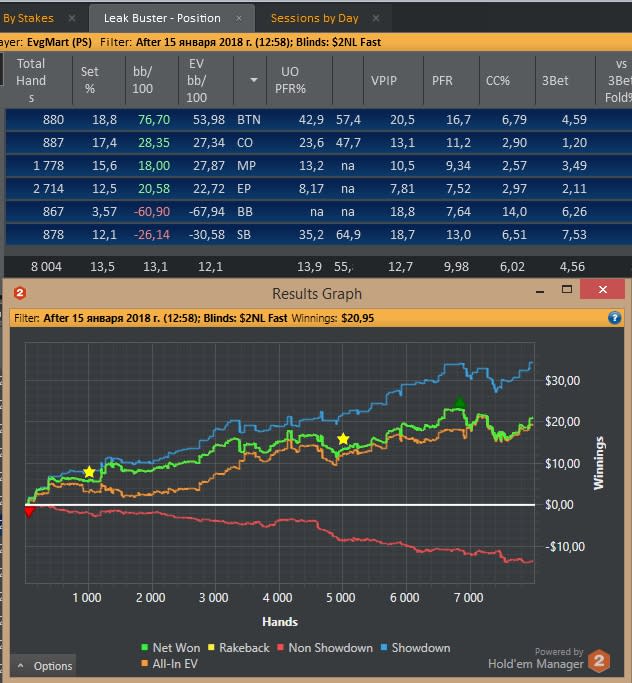
Task: Switch to the By Stakes tab
Action: (28, 18)
